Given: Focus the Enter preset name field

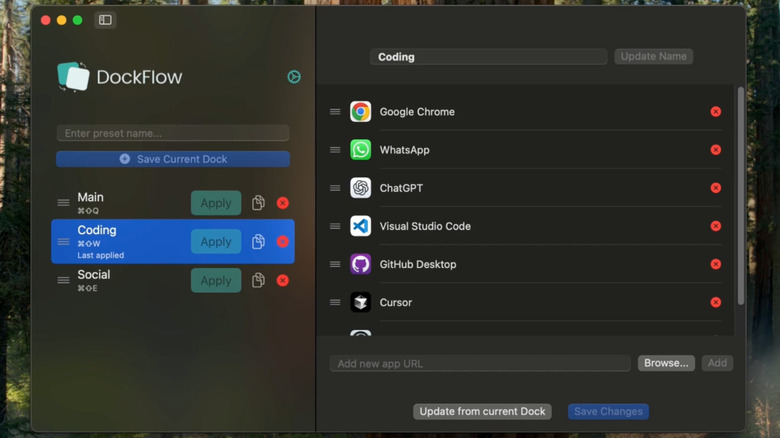Looking at the screenshot, I should point(173,133).
